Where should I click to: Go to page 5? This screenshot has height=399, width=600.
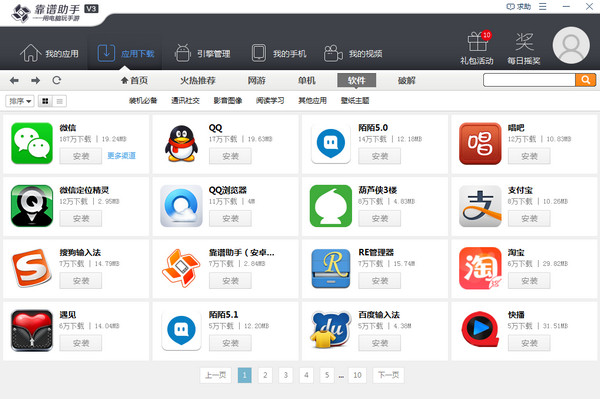pyautogui.click(x=327, y=375)
